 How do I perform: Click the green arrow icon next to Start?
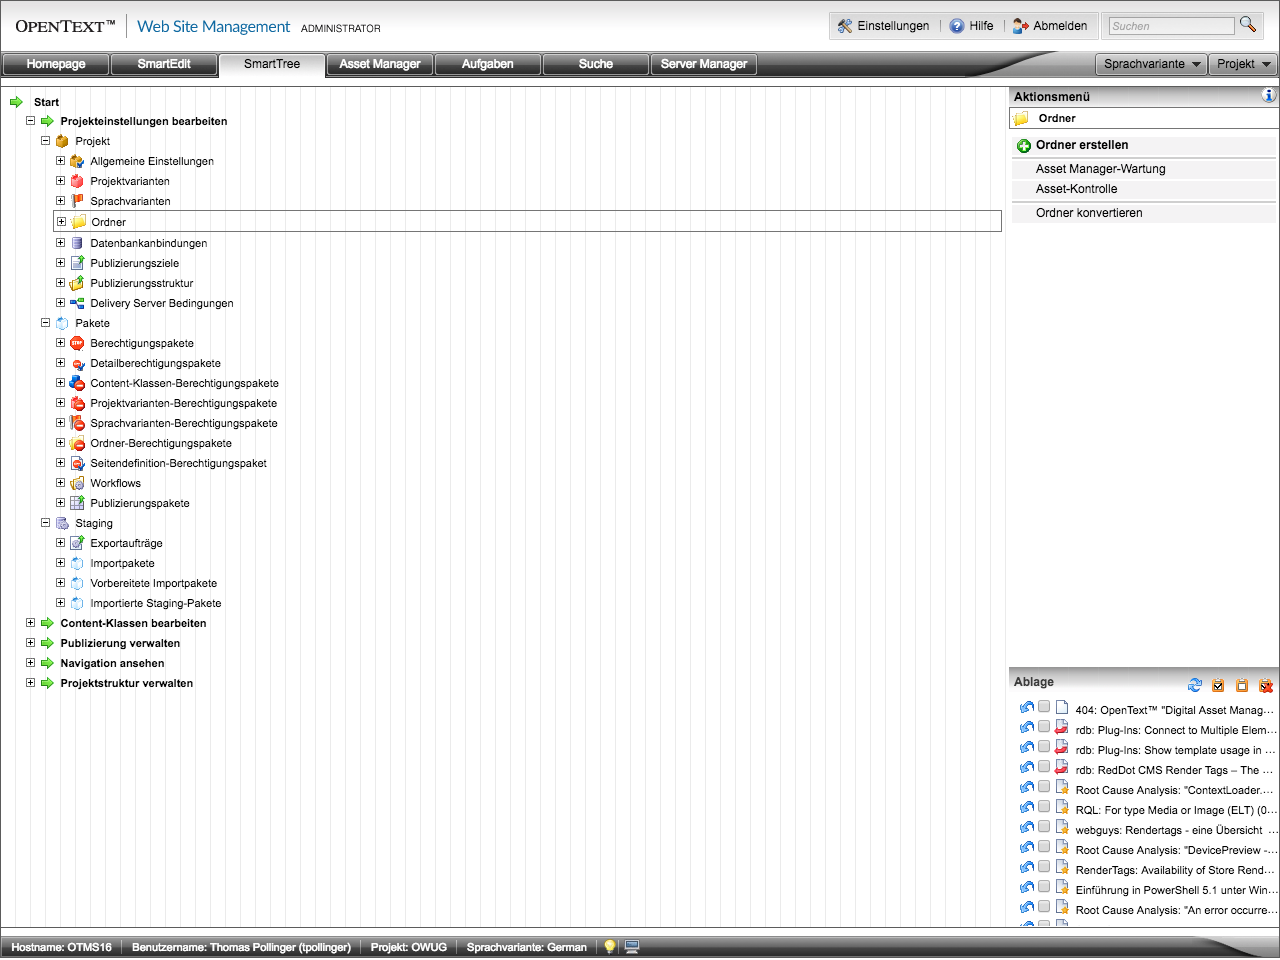(x=16, y=102)
